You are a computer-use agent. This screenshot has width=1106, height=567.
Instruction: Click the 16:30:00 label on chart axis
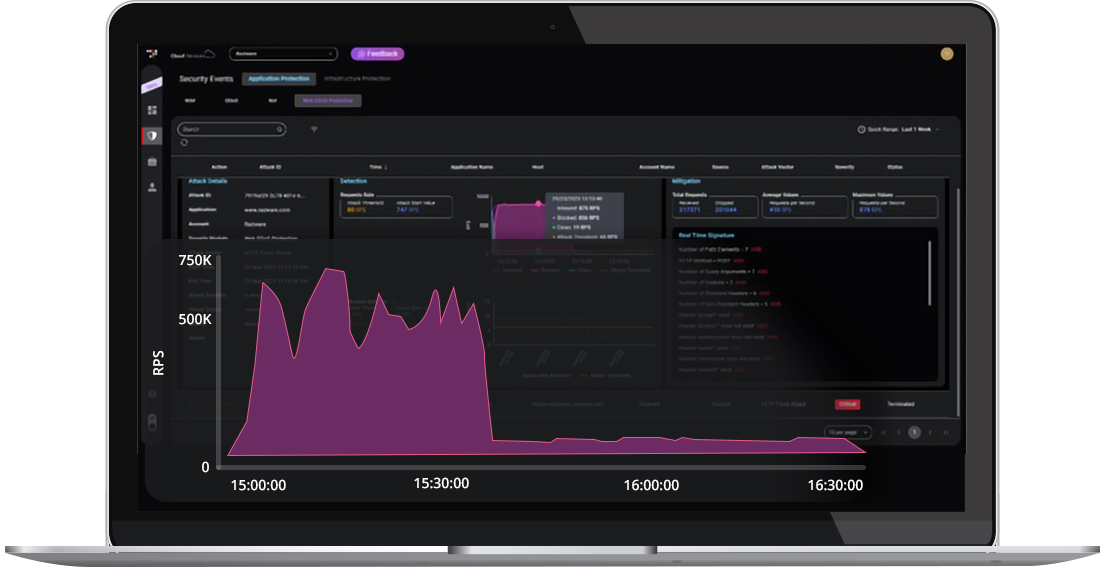click(835, 485)
